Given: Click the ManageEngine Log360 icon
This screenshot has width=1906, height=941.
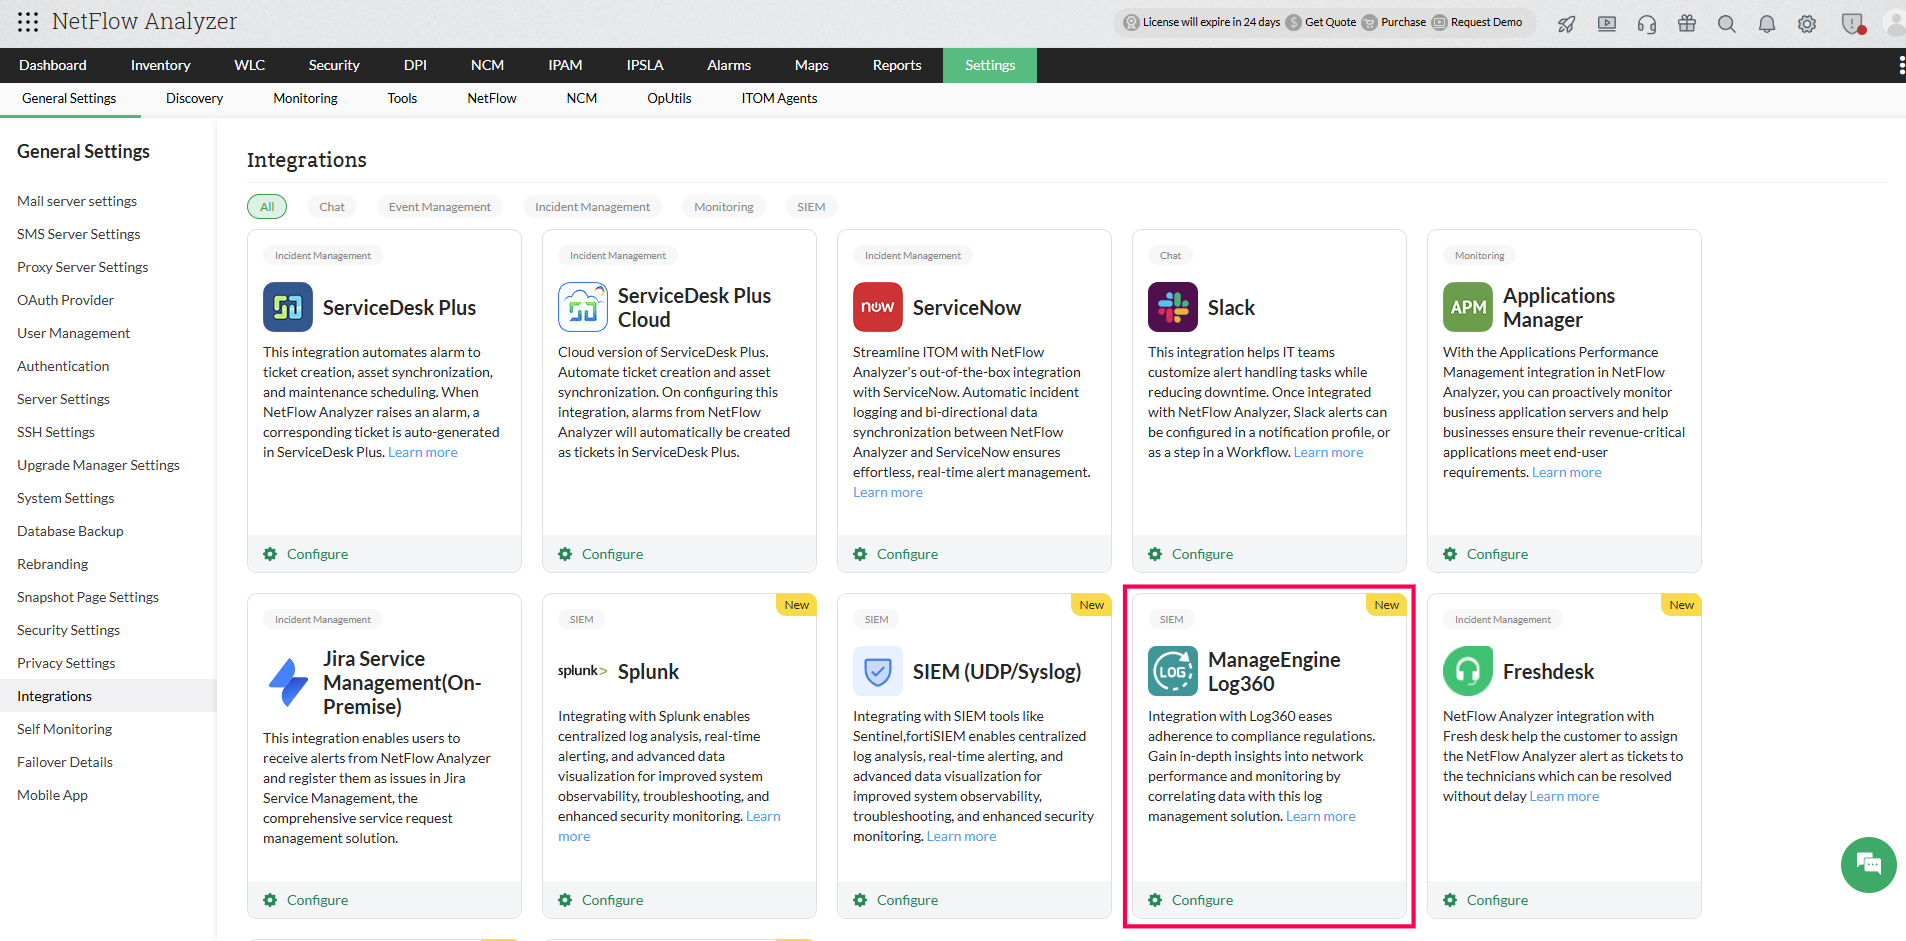Looking at the screenshot, I should [x=1173, y=671].
